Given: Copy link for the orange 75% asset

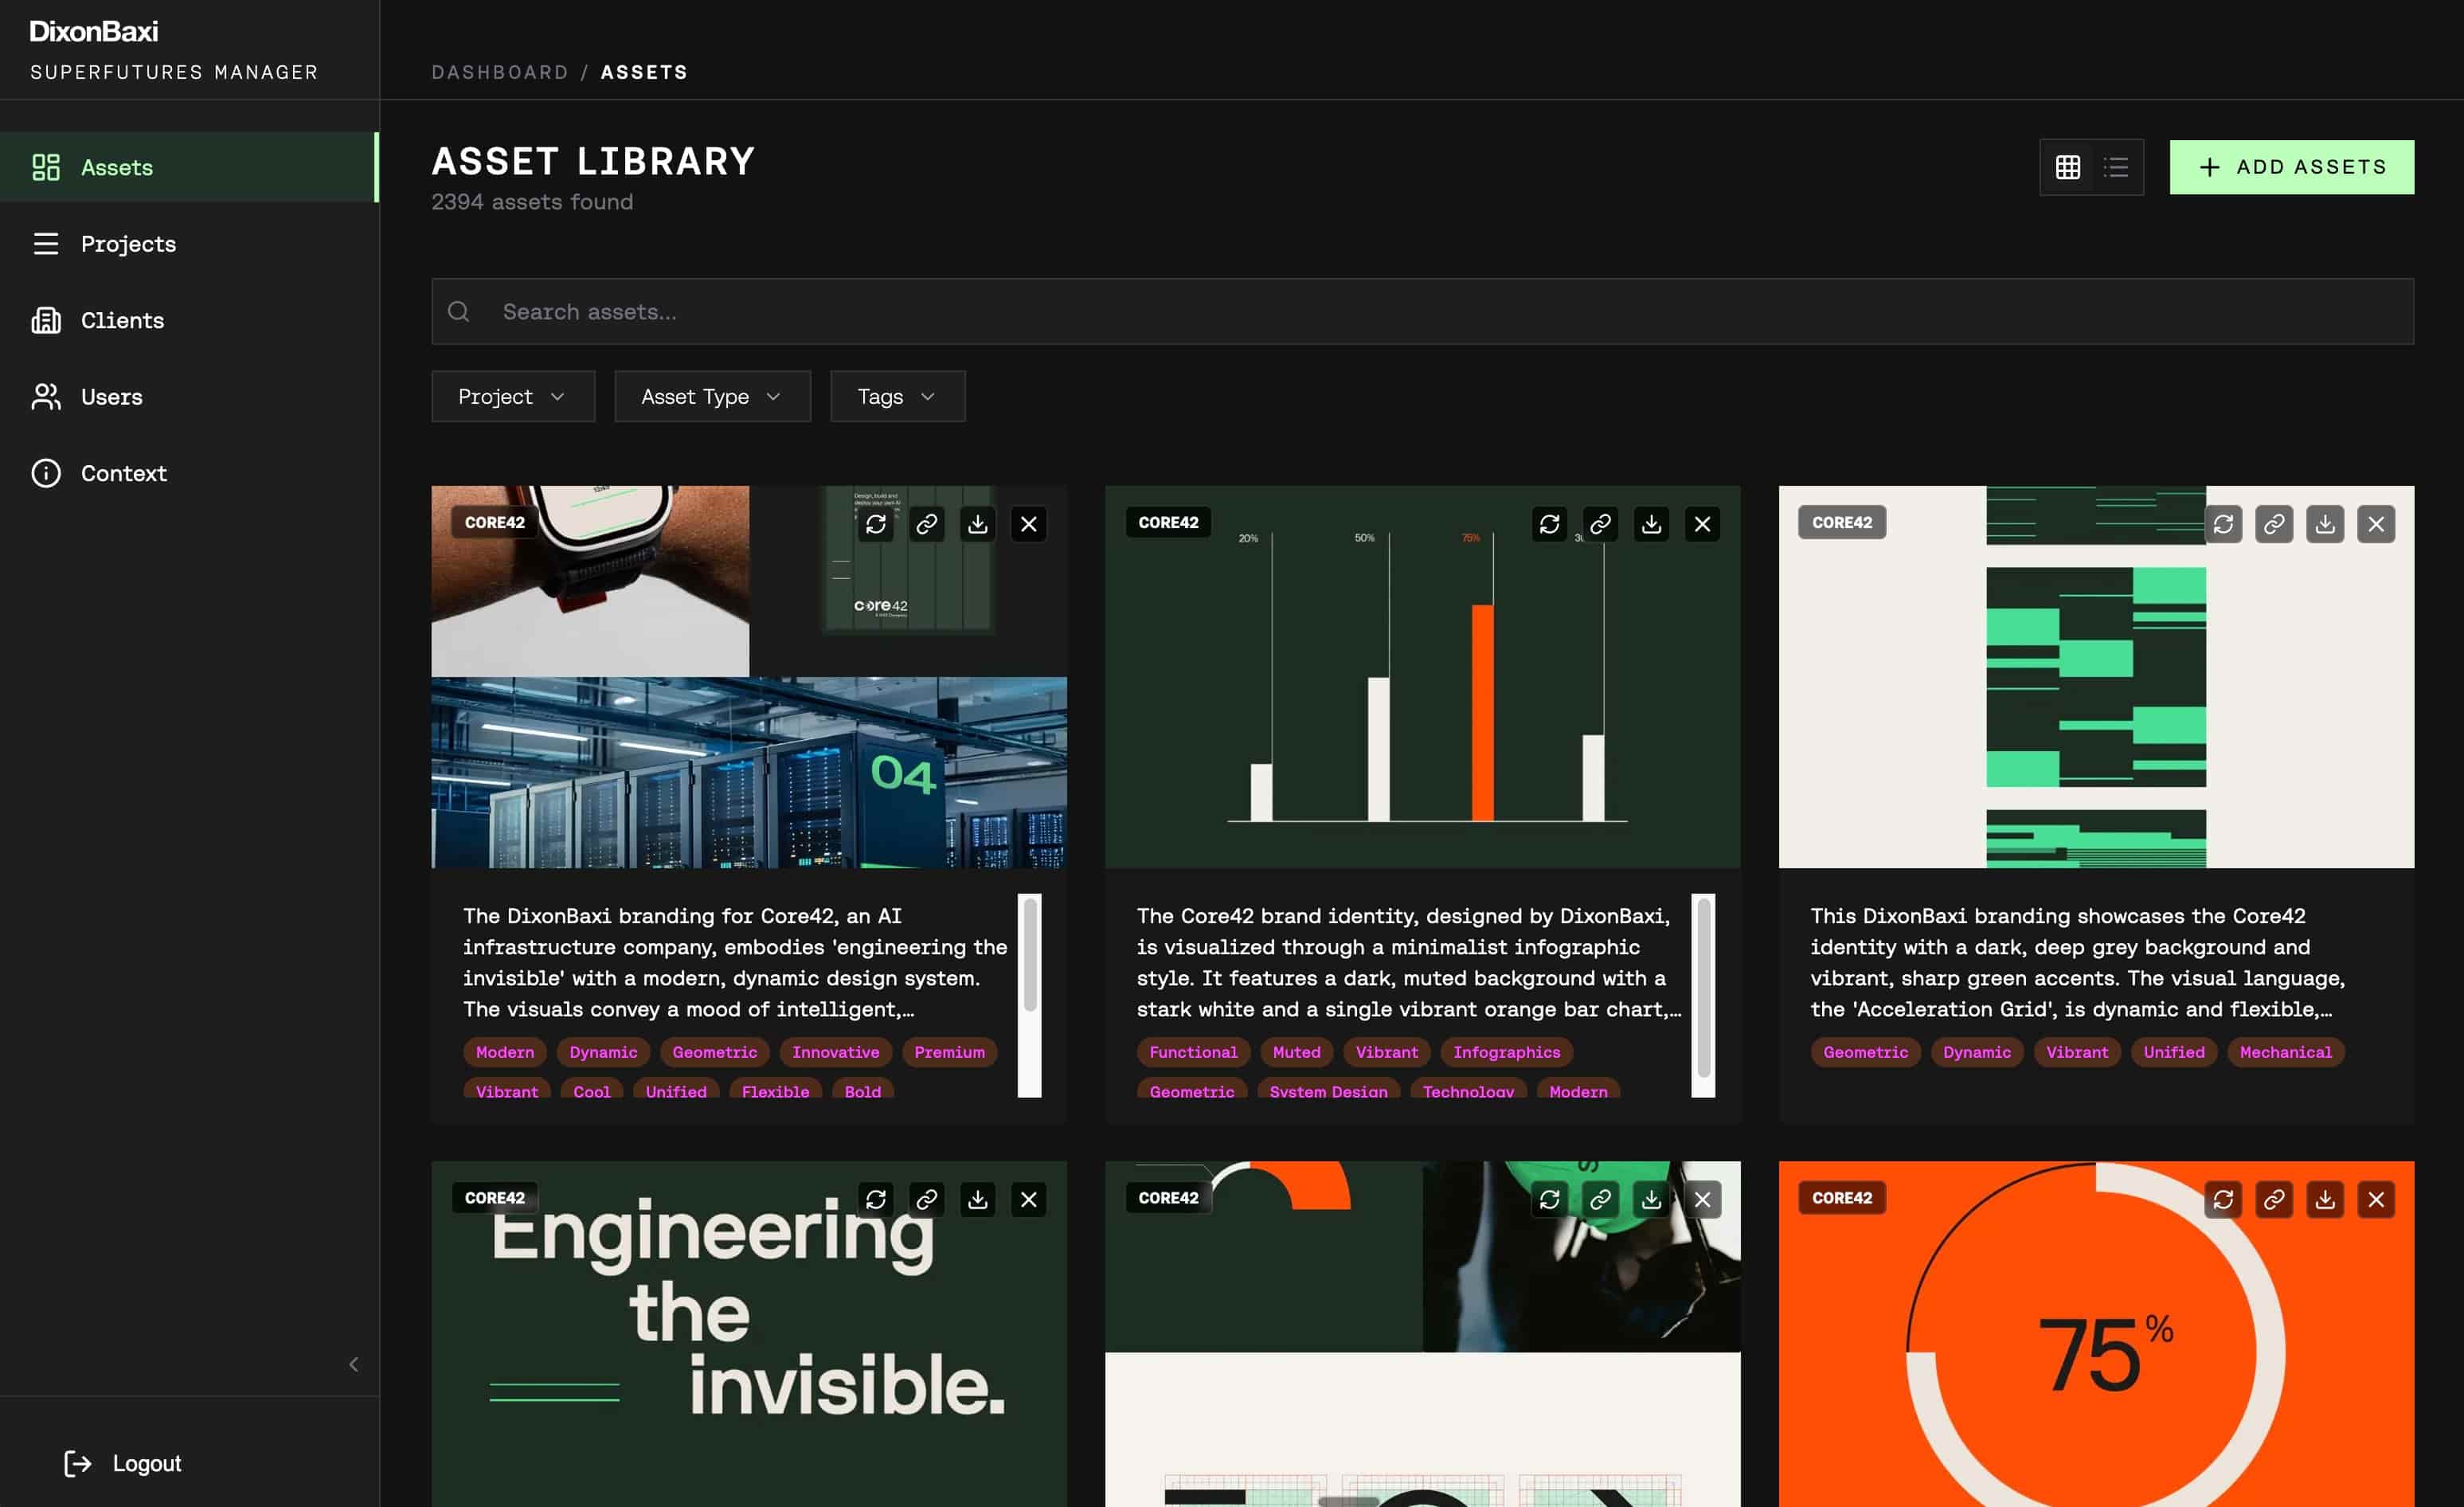Looking at the screenshot, I should (x=2275, y=1199).
